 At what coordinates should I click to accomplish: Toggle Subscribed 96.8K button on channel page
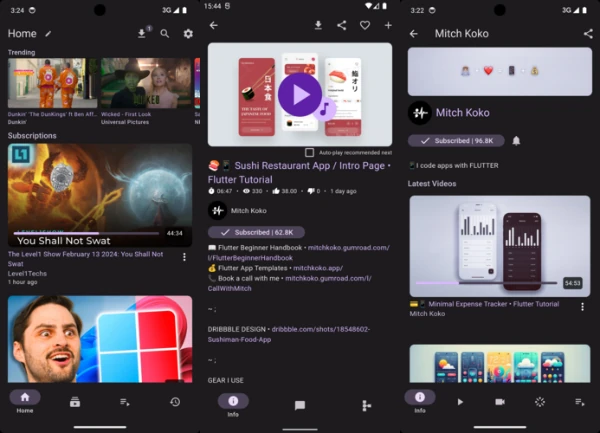pyautogui.click(x=456, y=141)
